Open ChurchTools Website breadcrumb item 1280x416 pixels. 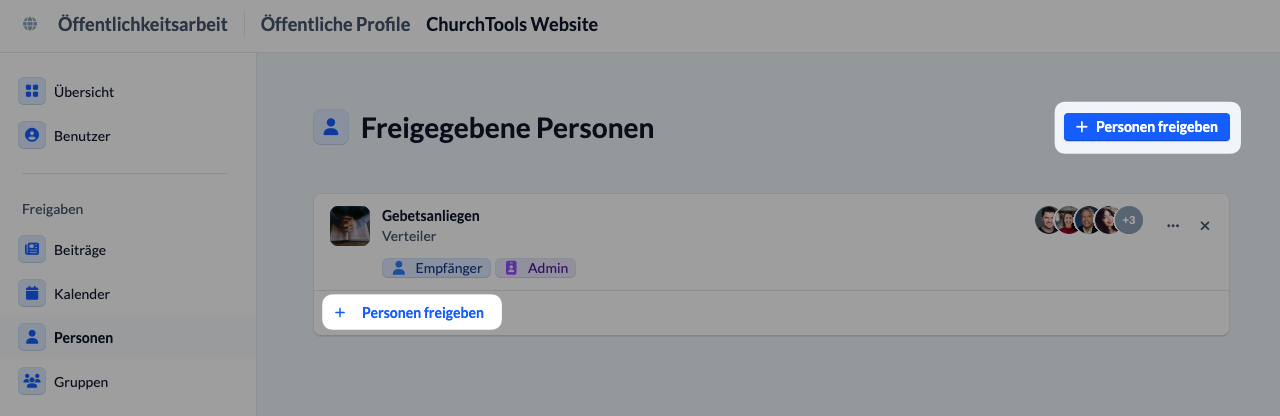tap(512, 24)
